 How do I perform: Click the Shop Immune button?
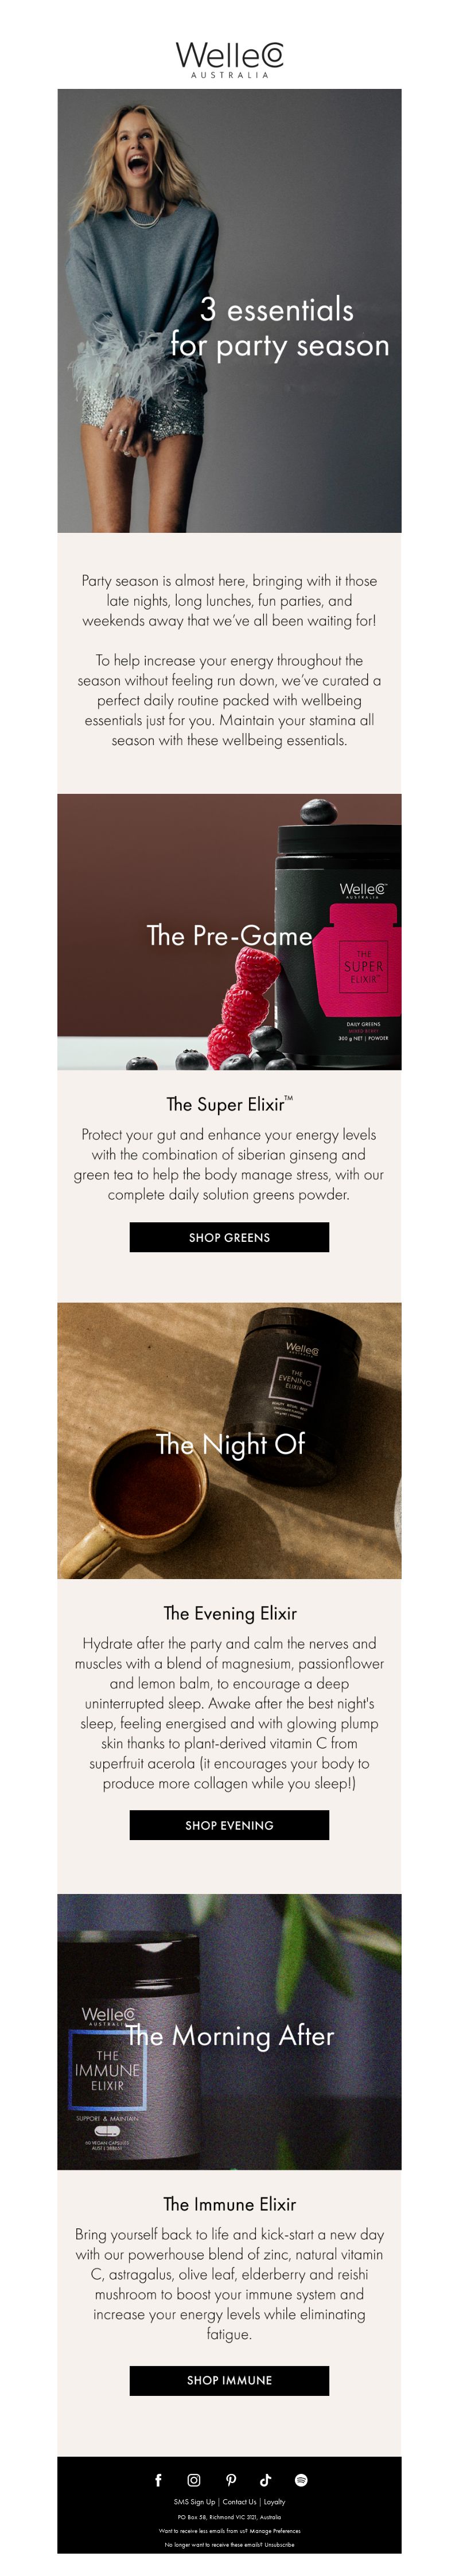229,2380
